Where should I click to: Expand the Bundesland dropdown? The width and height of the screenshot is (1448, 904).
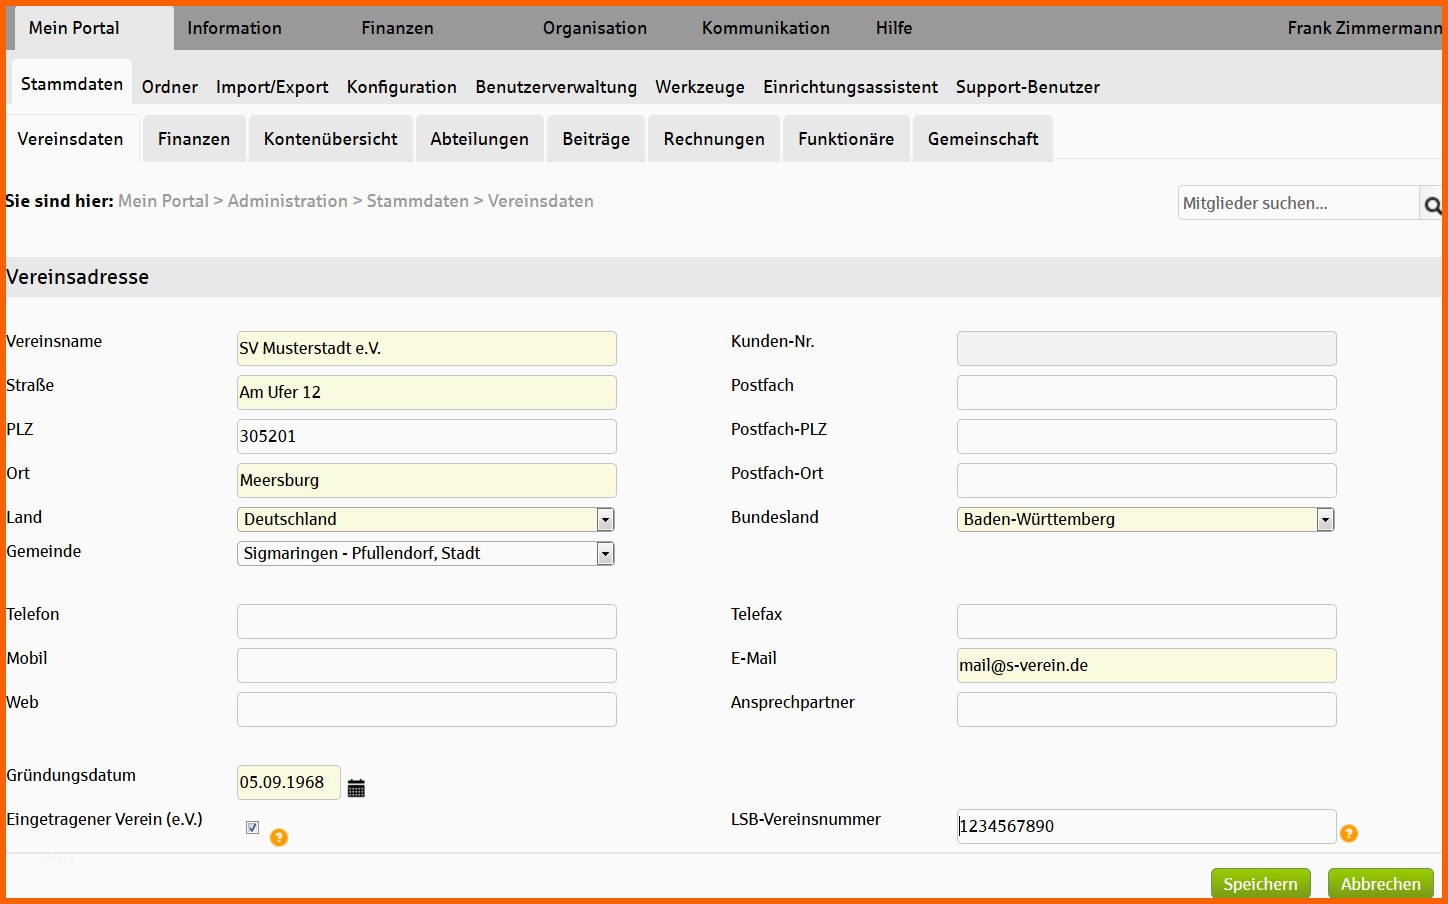click(x=1146, y=519)
